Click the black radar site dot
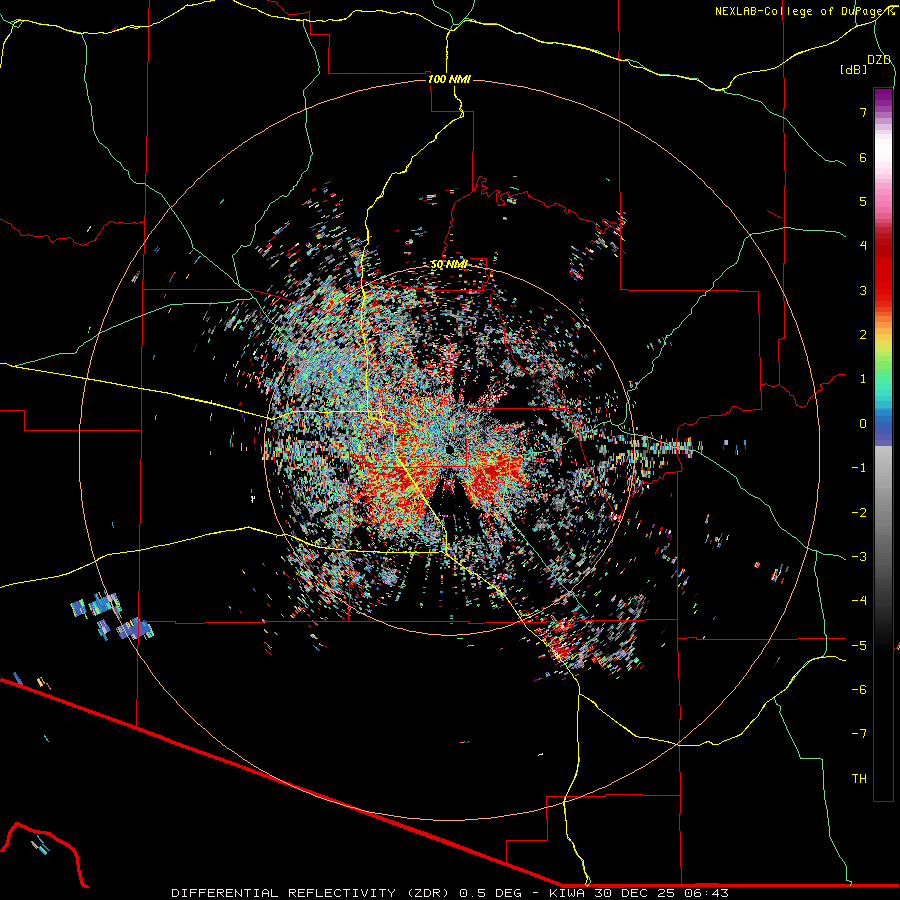The image size is (900, 900). coord(449,449)
